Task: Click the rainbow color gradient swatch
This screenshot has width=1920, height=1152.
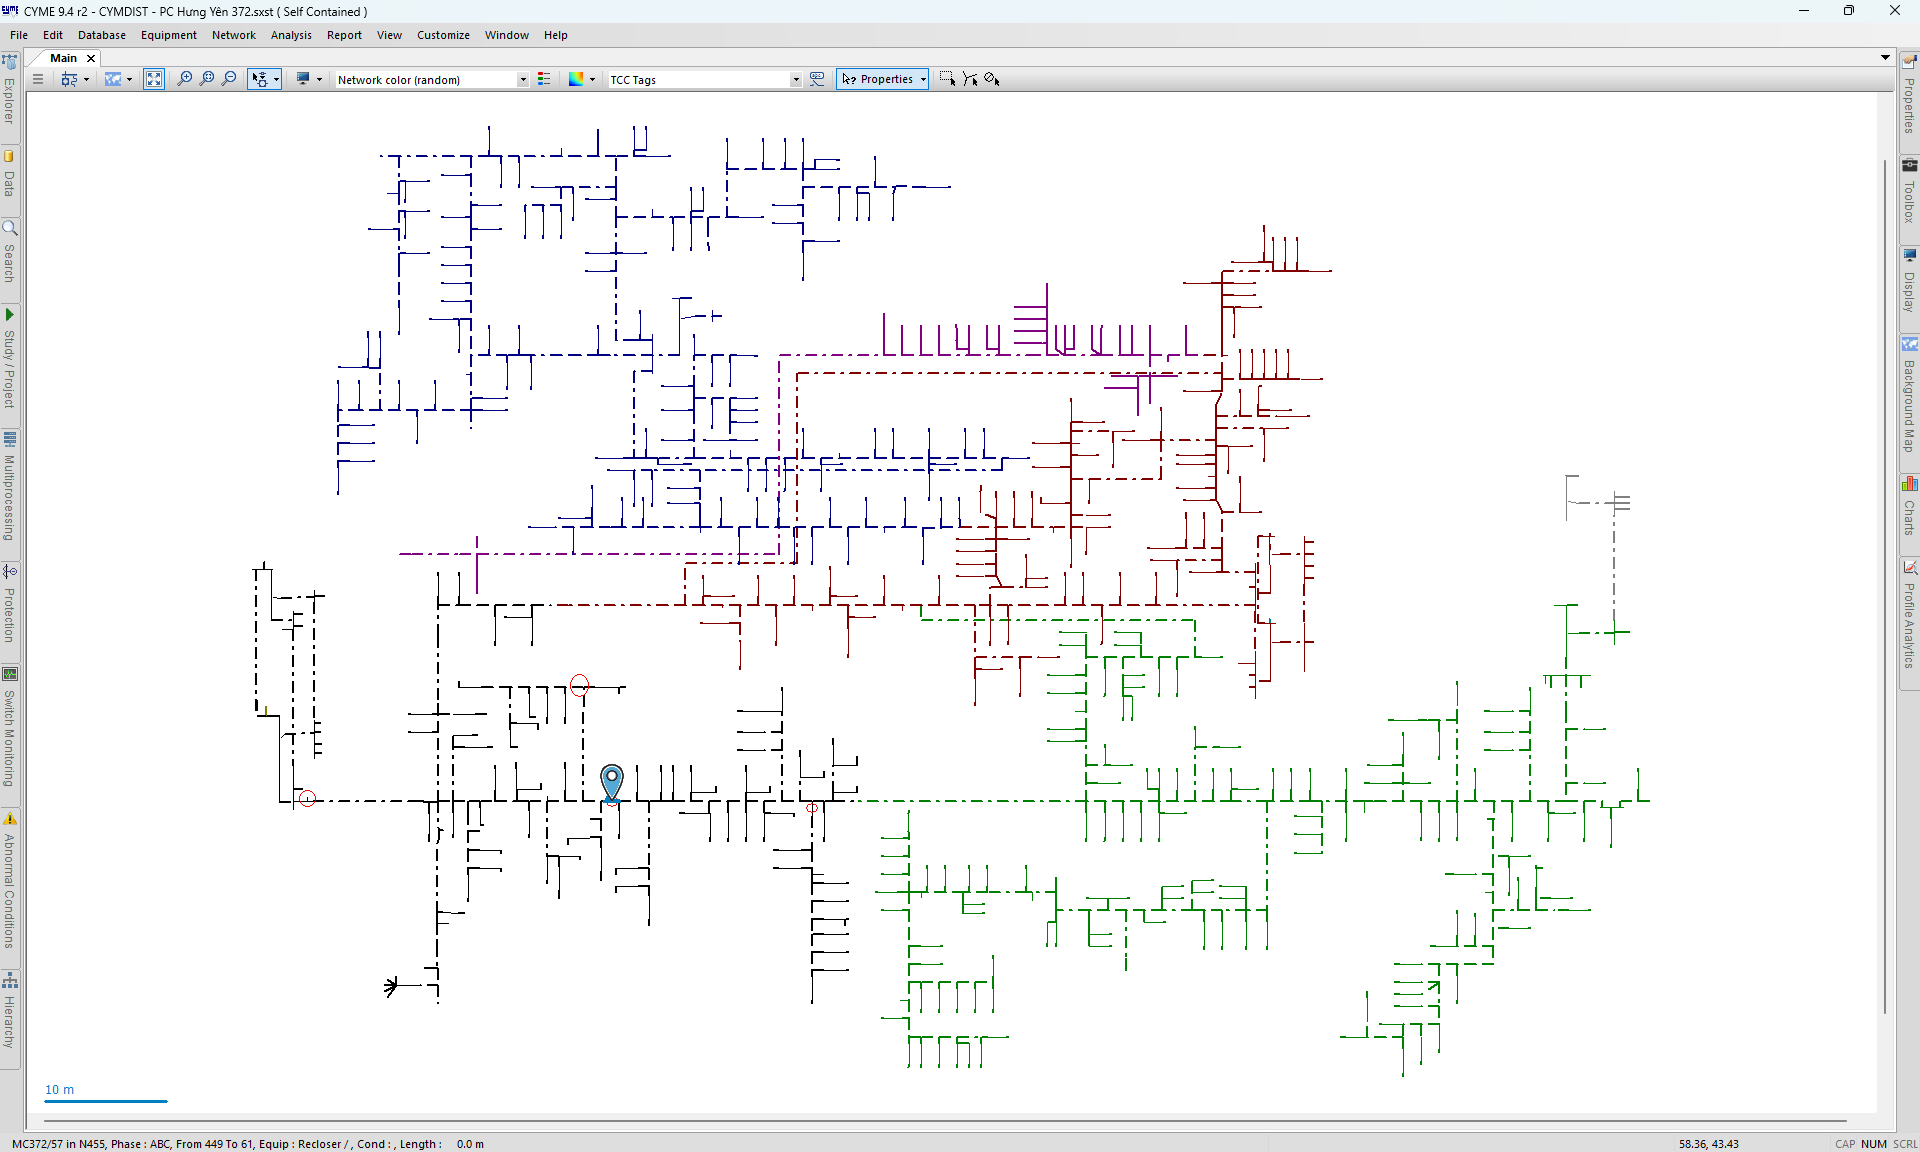Action: pyautogui.click(x=576, y=79)
